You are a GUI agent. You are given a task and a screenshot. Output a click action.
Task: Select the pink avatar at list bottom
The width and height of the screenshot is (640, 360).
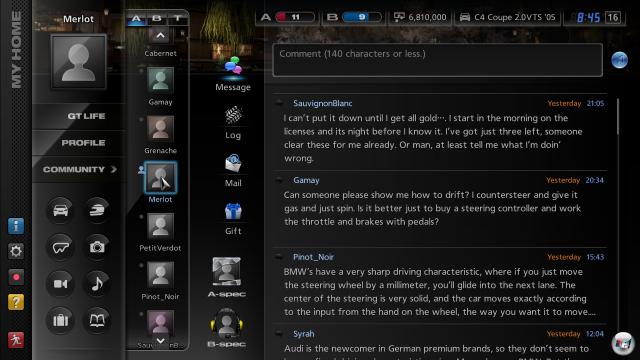(x=160, y=323)
